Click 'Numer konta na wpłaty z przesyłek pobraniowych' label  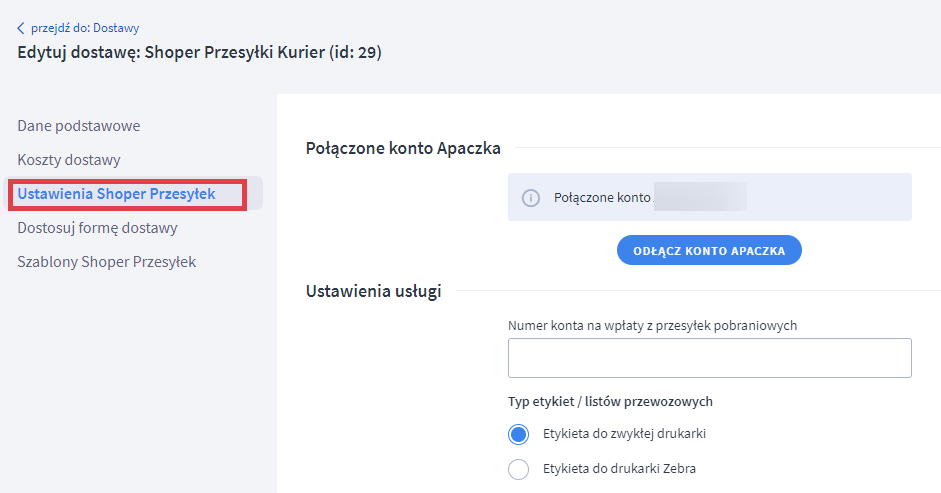click(x=652, y=325)
